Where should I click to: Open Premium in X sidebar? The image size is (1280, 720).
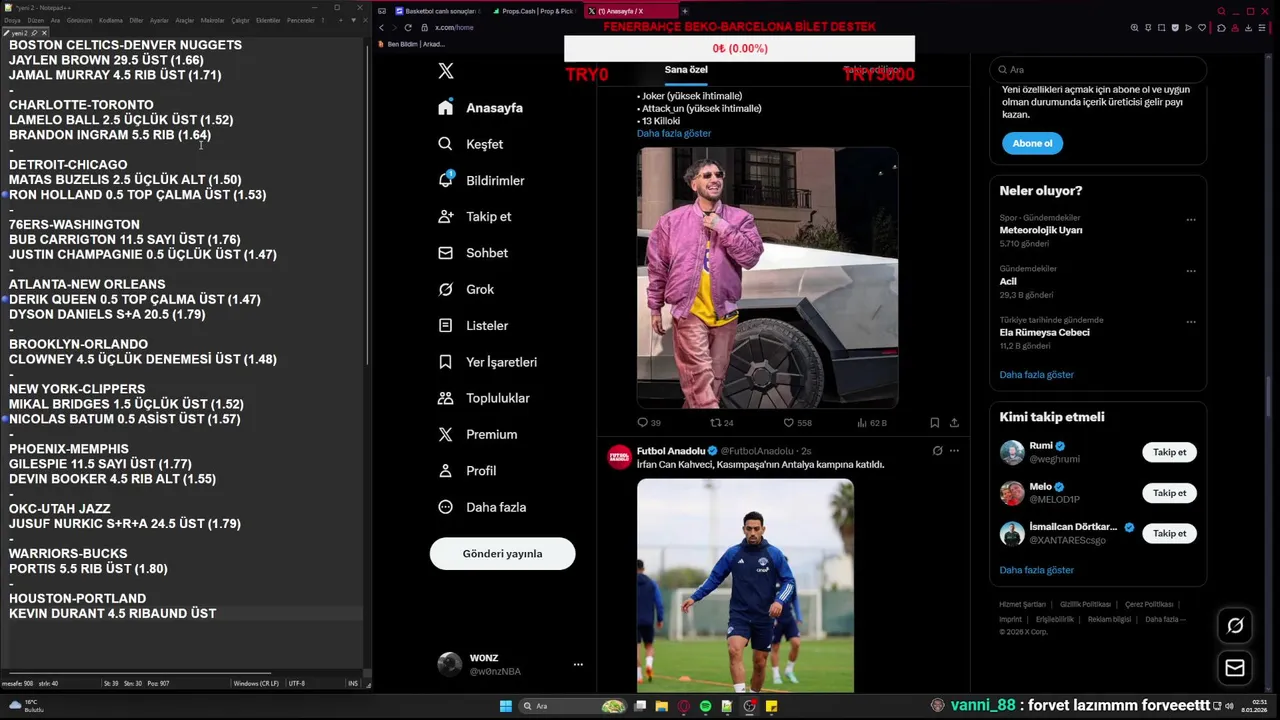click(x=477, y=434)
